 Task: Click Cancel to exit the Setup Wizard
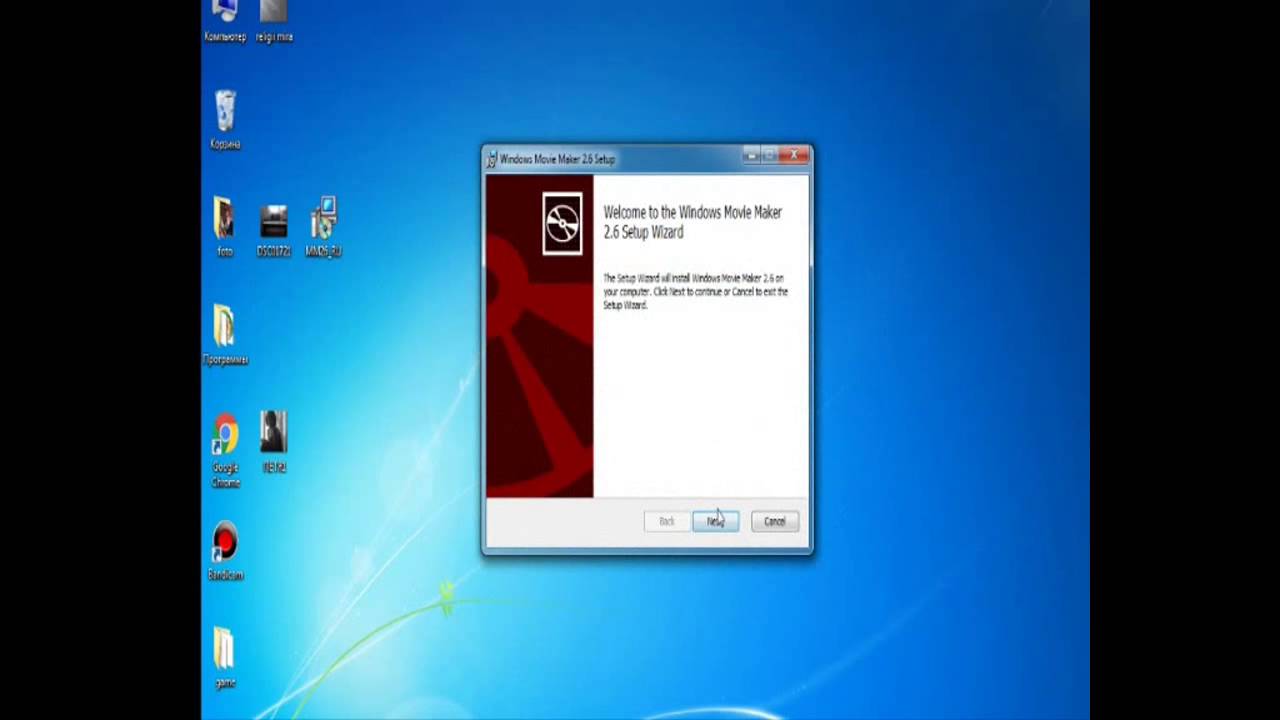[775, 521]
